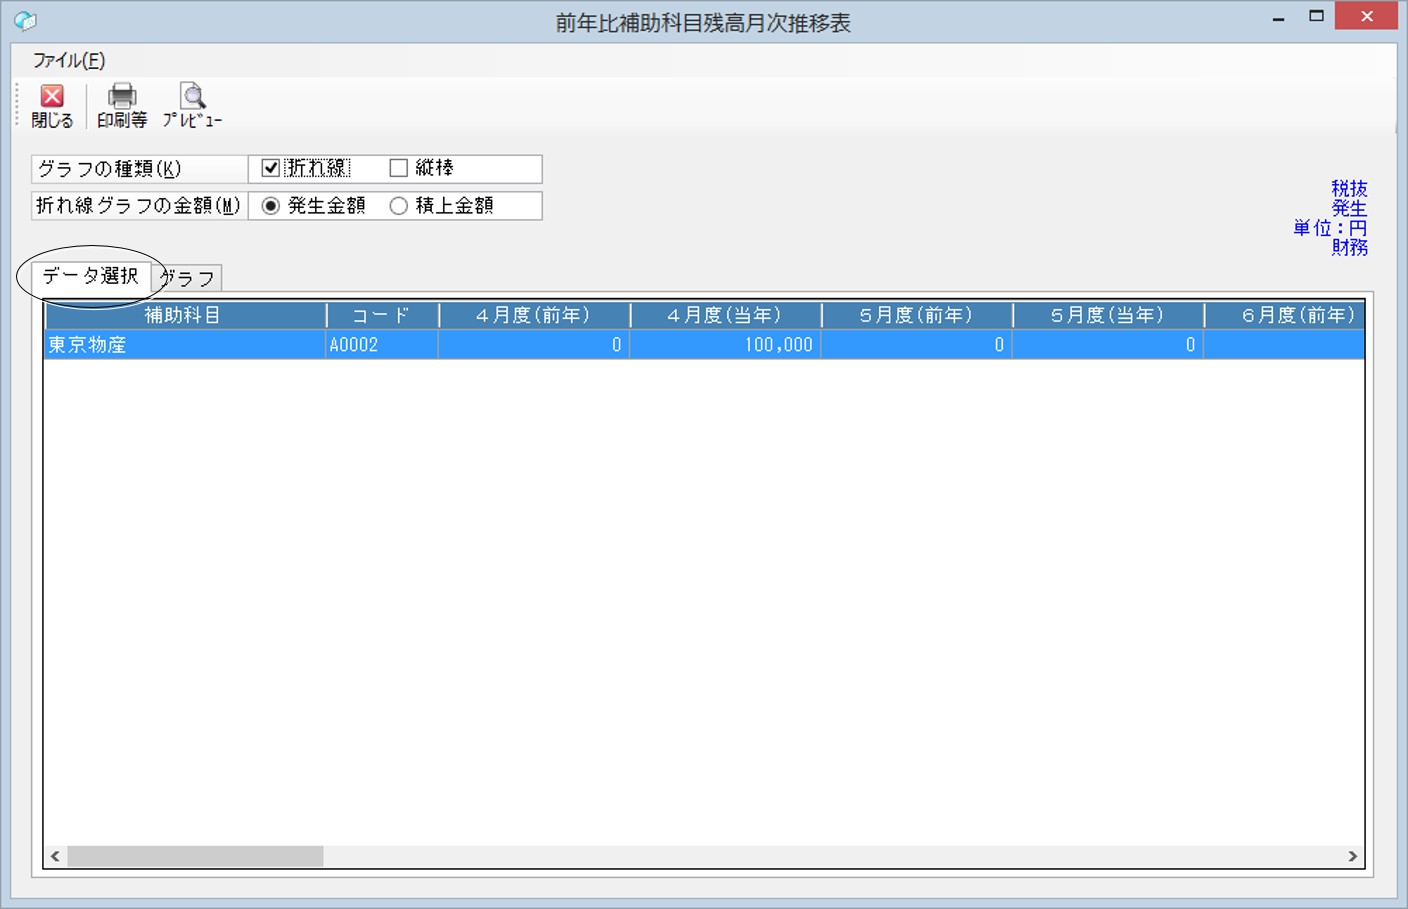Maximize the window
This screenshot has height=909, width=1408.
click(1316, 16)
